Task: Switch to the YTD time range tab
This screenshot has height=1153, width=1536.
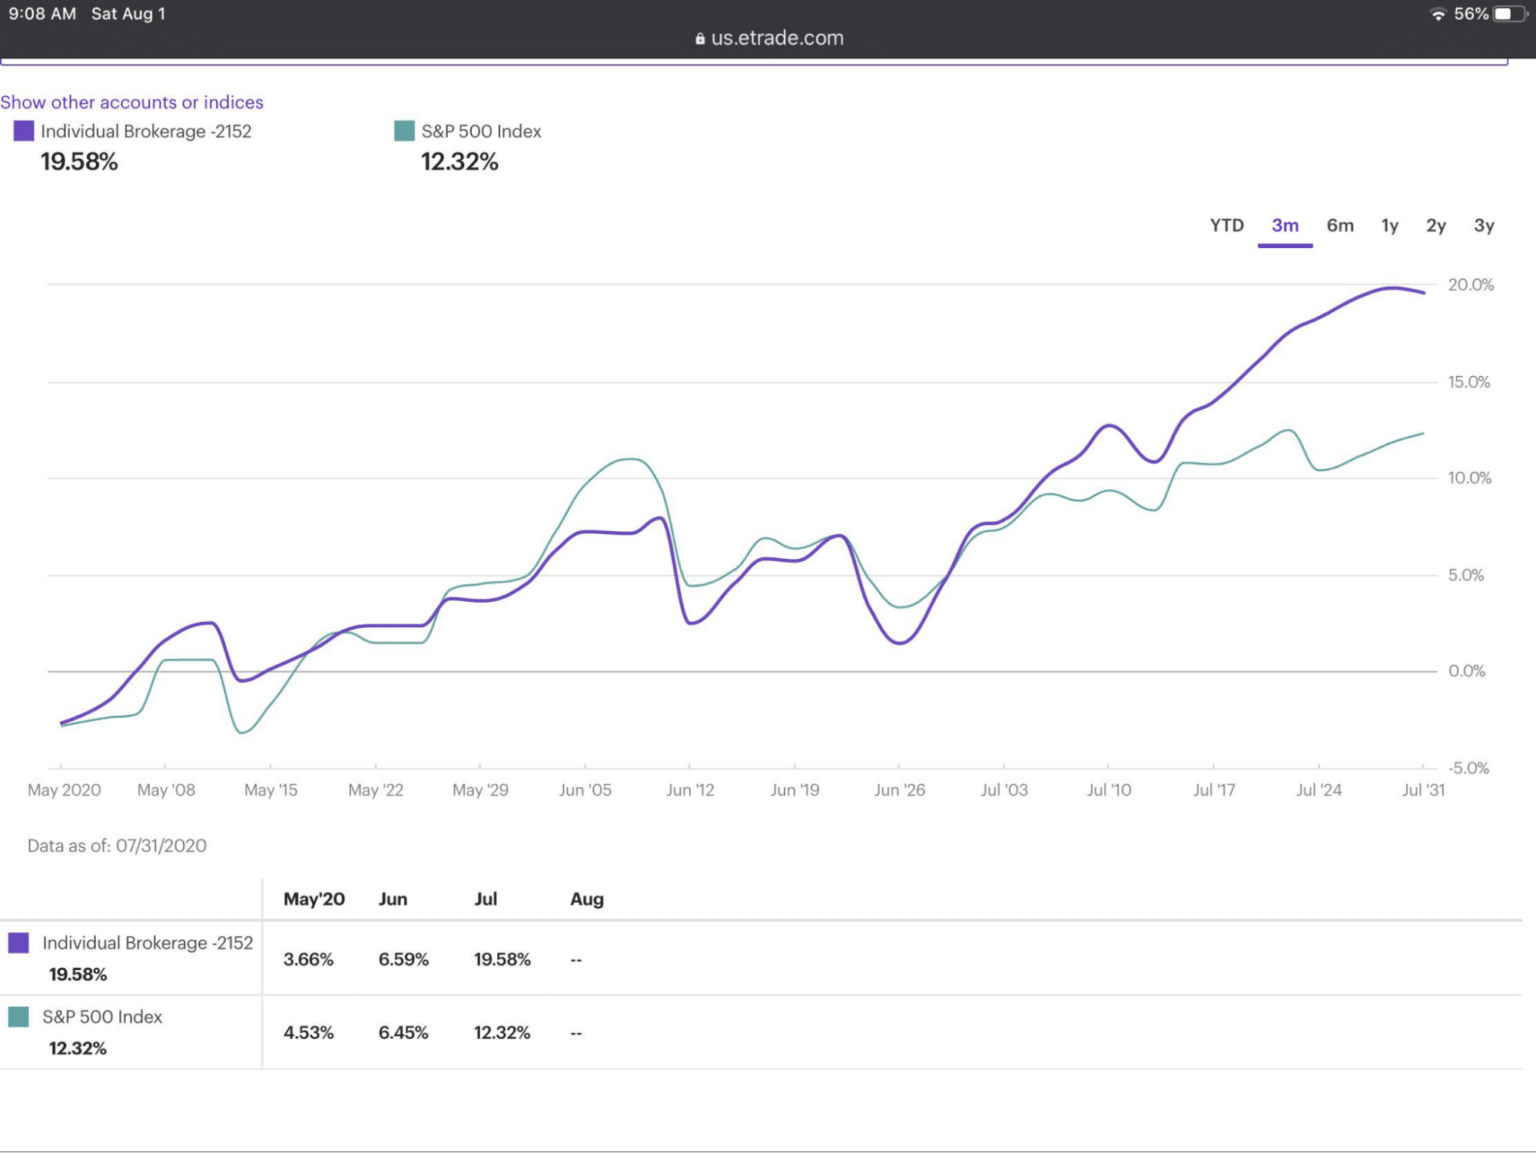Action: pos(1227,225)
